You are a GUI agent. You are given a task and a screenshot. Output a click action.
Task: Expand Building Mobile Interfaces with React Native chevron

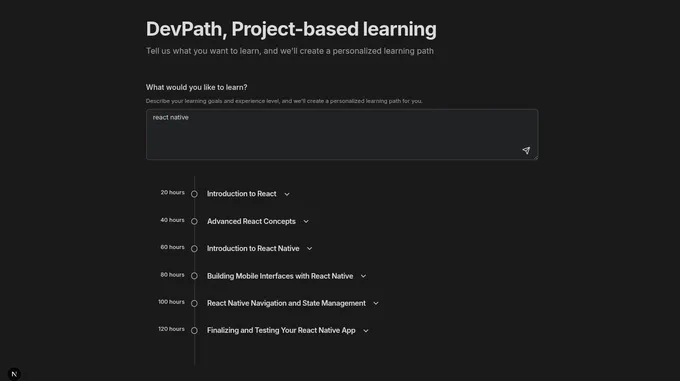pyautogui.click(x=363, y=276)
